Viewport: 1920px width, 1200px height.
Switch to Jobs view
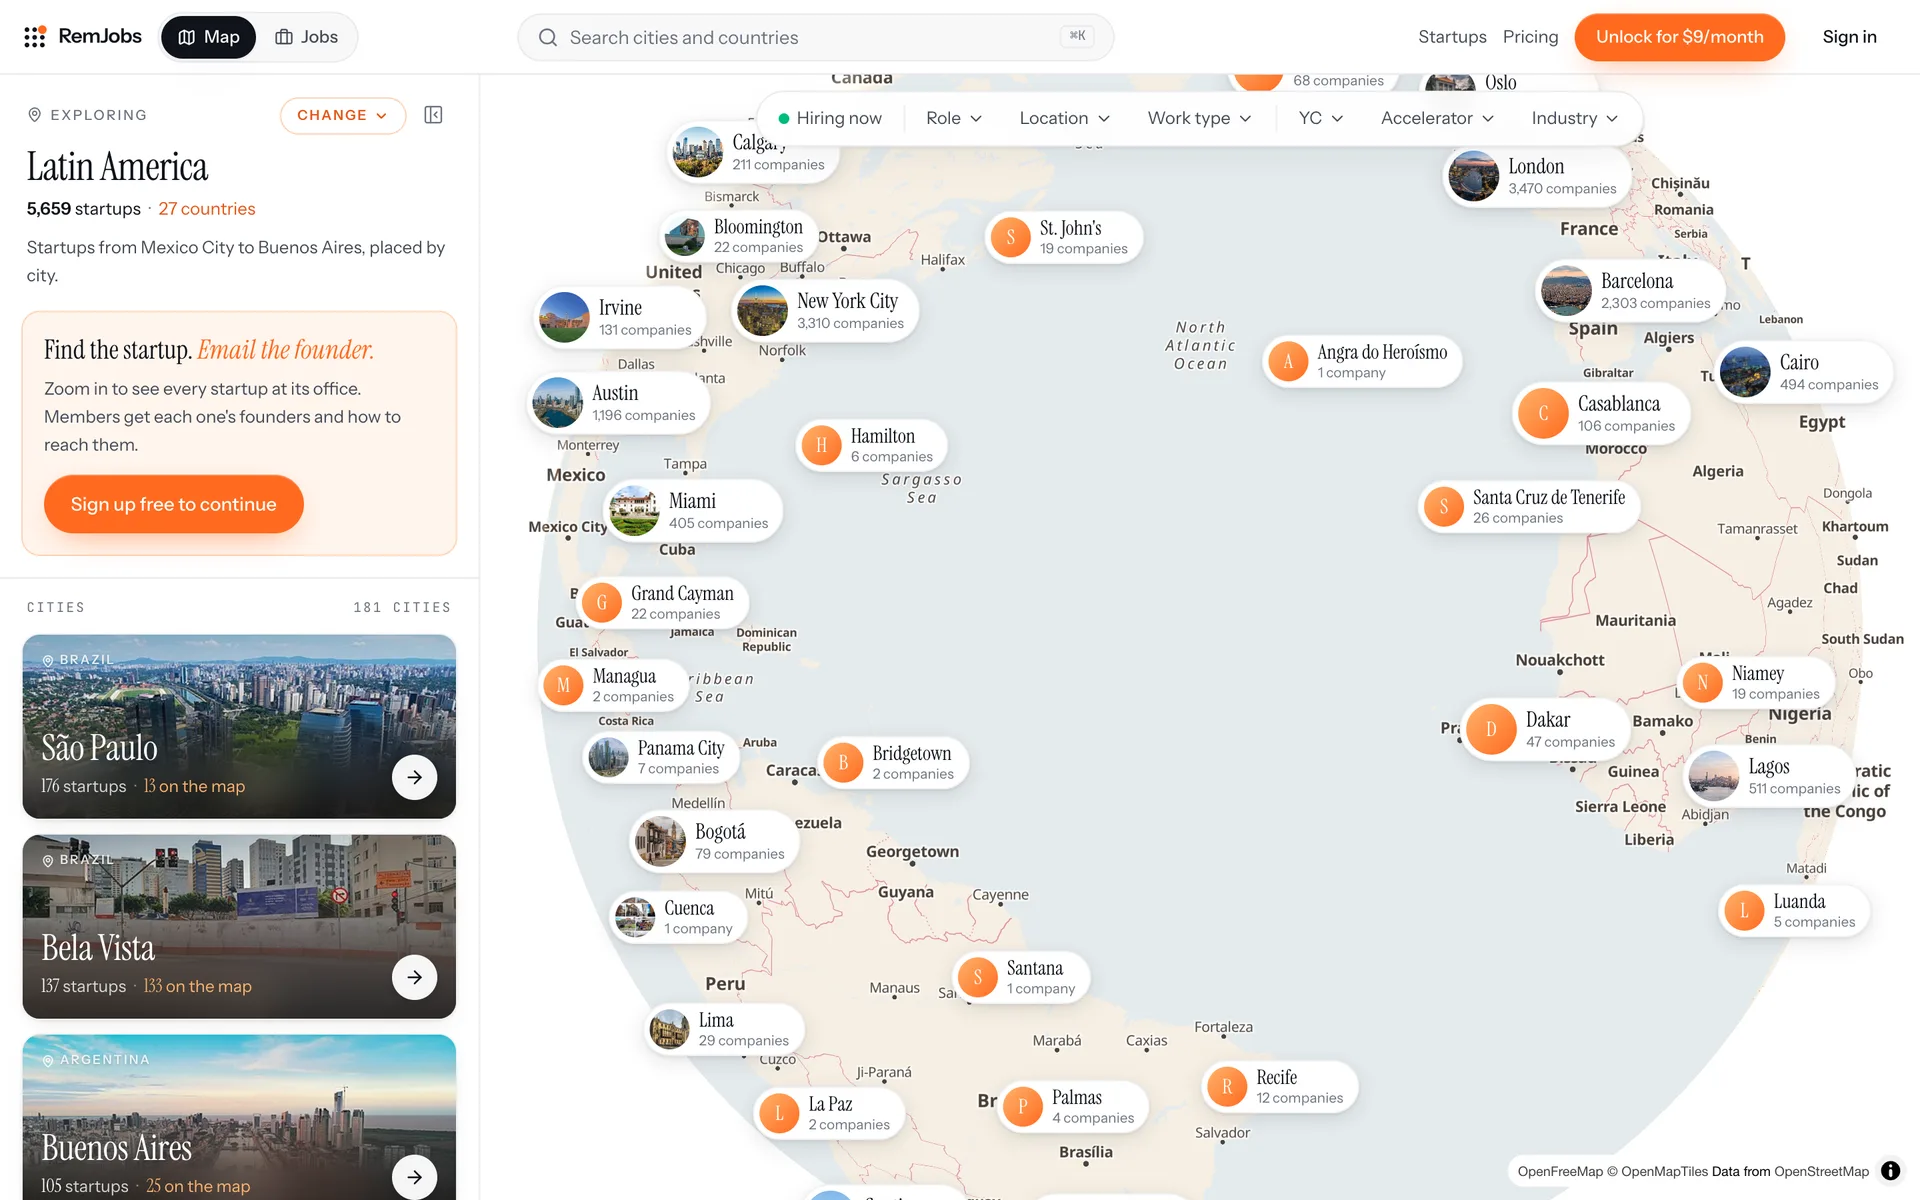(x=307, y=37)
